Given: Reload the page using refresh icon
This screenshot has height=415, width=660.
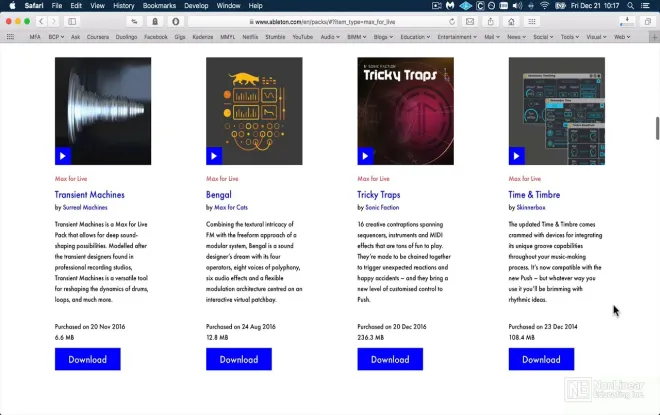Looking at the screenshot, I should [452, 22].
